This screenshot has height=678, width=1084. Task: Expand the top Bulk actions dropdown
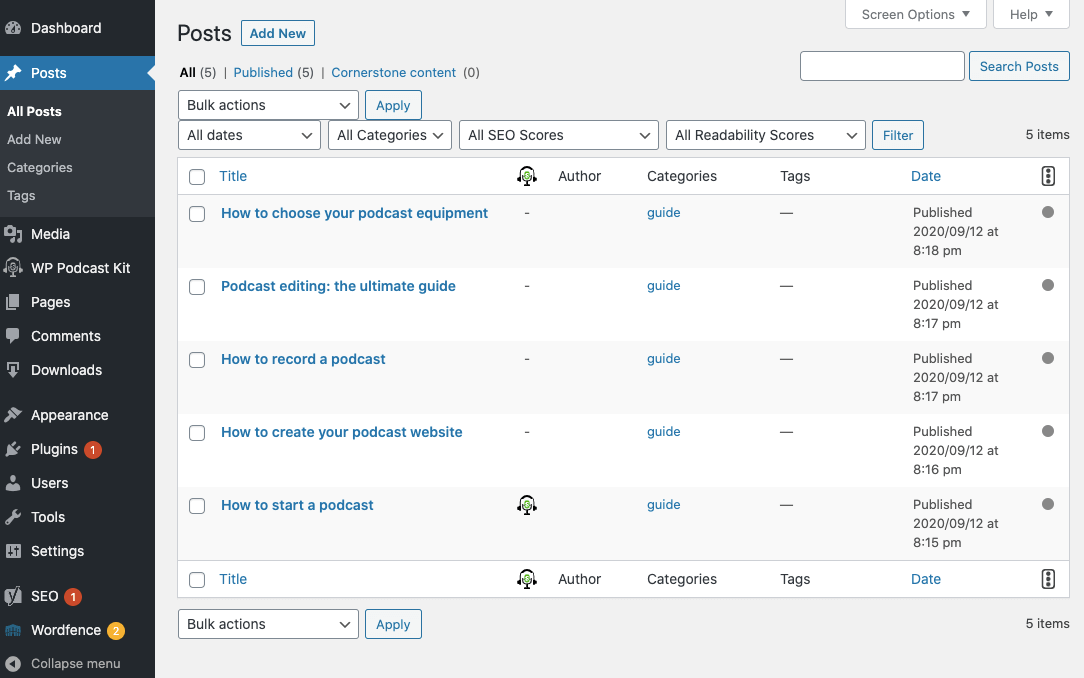(x=268, y=105)
